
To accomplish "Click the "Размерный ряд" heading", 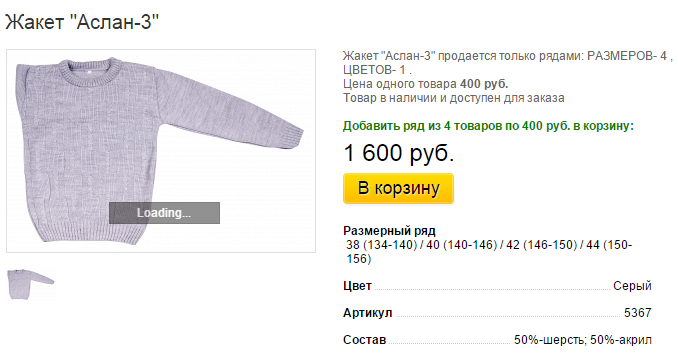I will click(x=389, y=231).
